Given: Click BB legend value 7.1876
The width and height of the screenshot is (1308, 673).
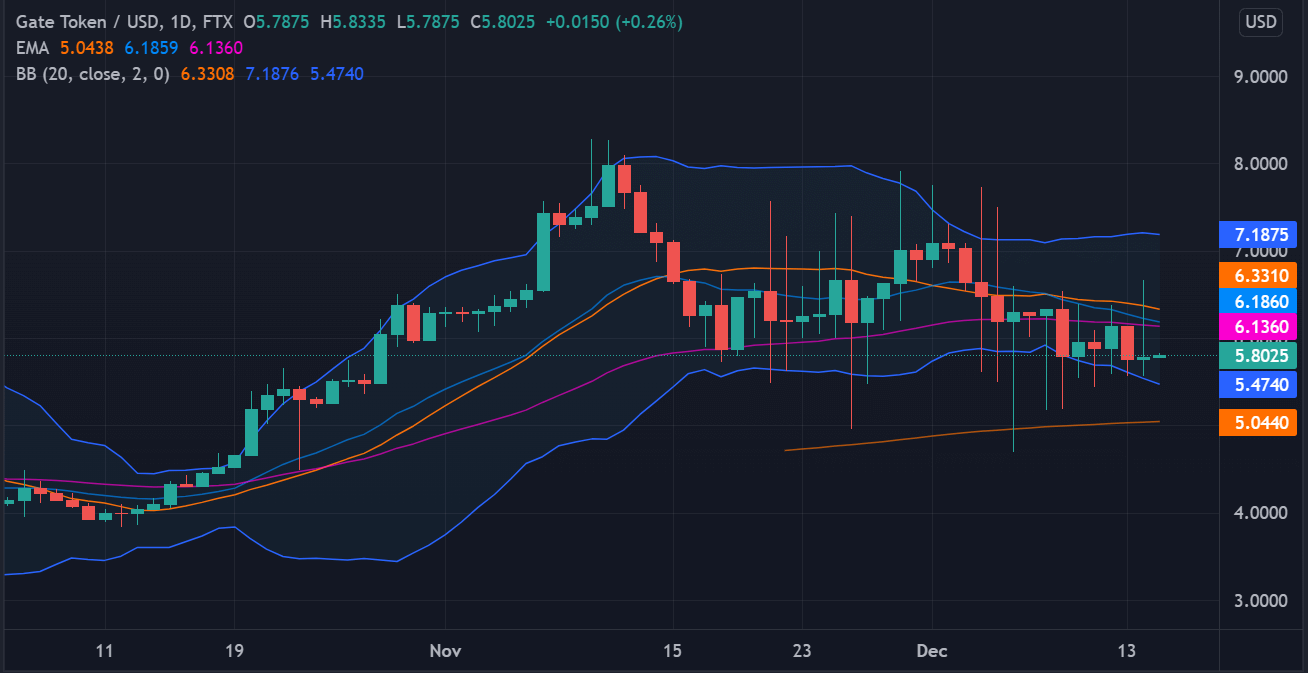Looking at the screenshot, I should tap(272, 73).
